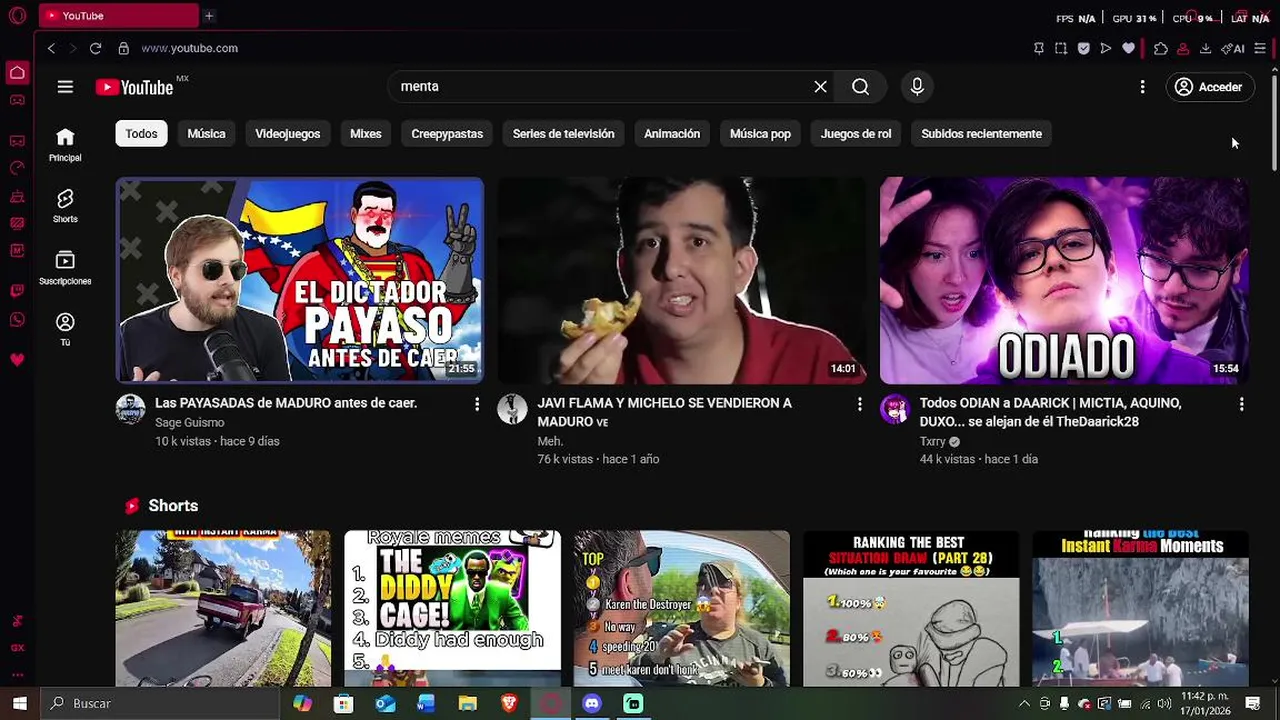The width and height of the screenshot is (1280, 720).
Task: Open the taskbar clock showing 11:42 p. m.
Action: pyautogui.click(x=1206, y=703)
